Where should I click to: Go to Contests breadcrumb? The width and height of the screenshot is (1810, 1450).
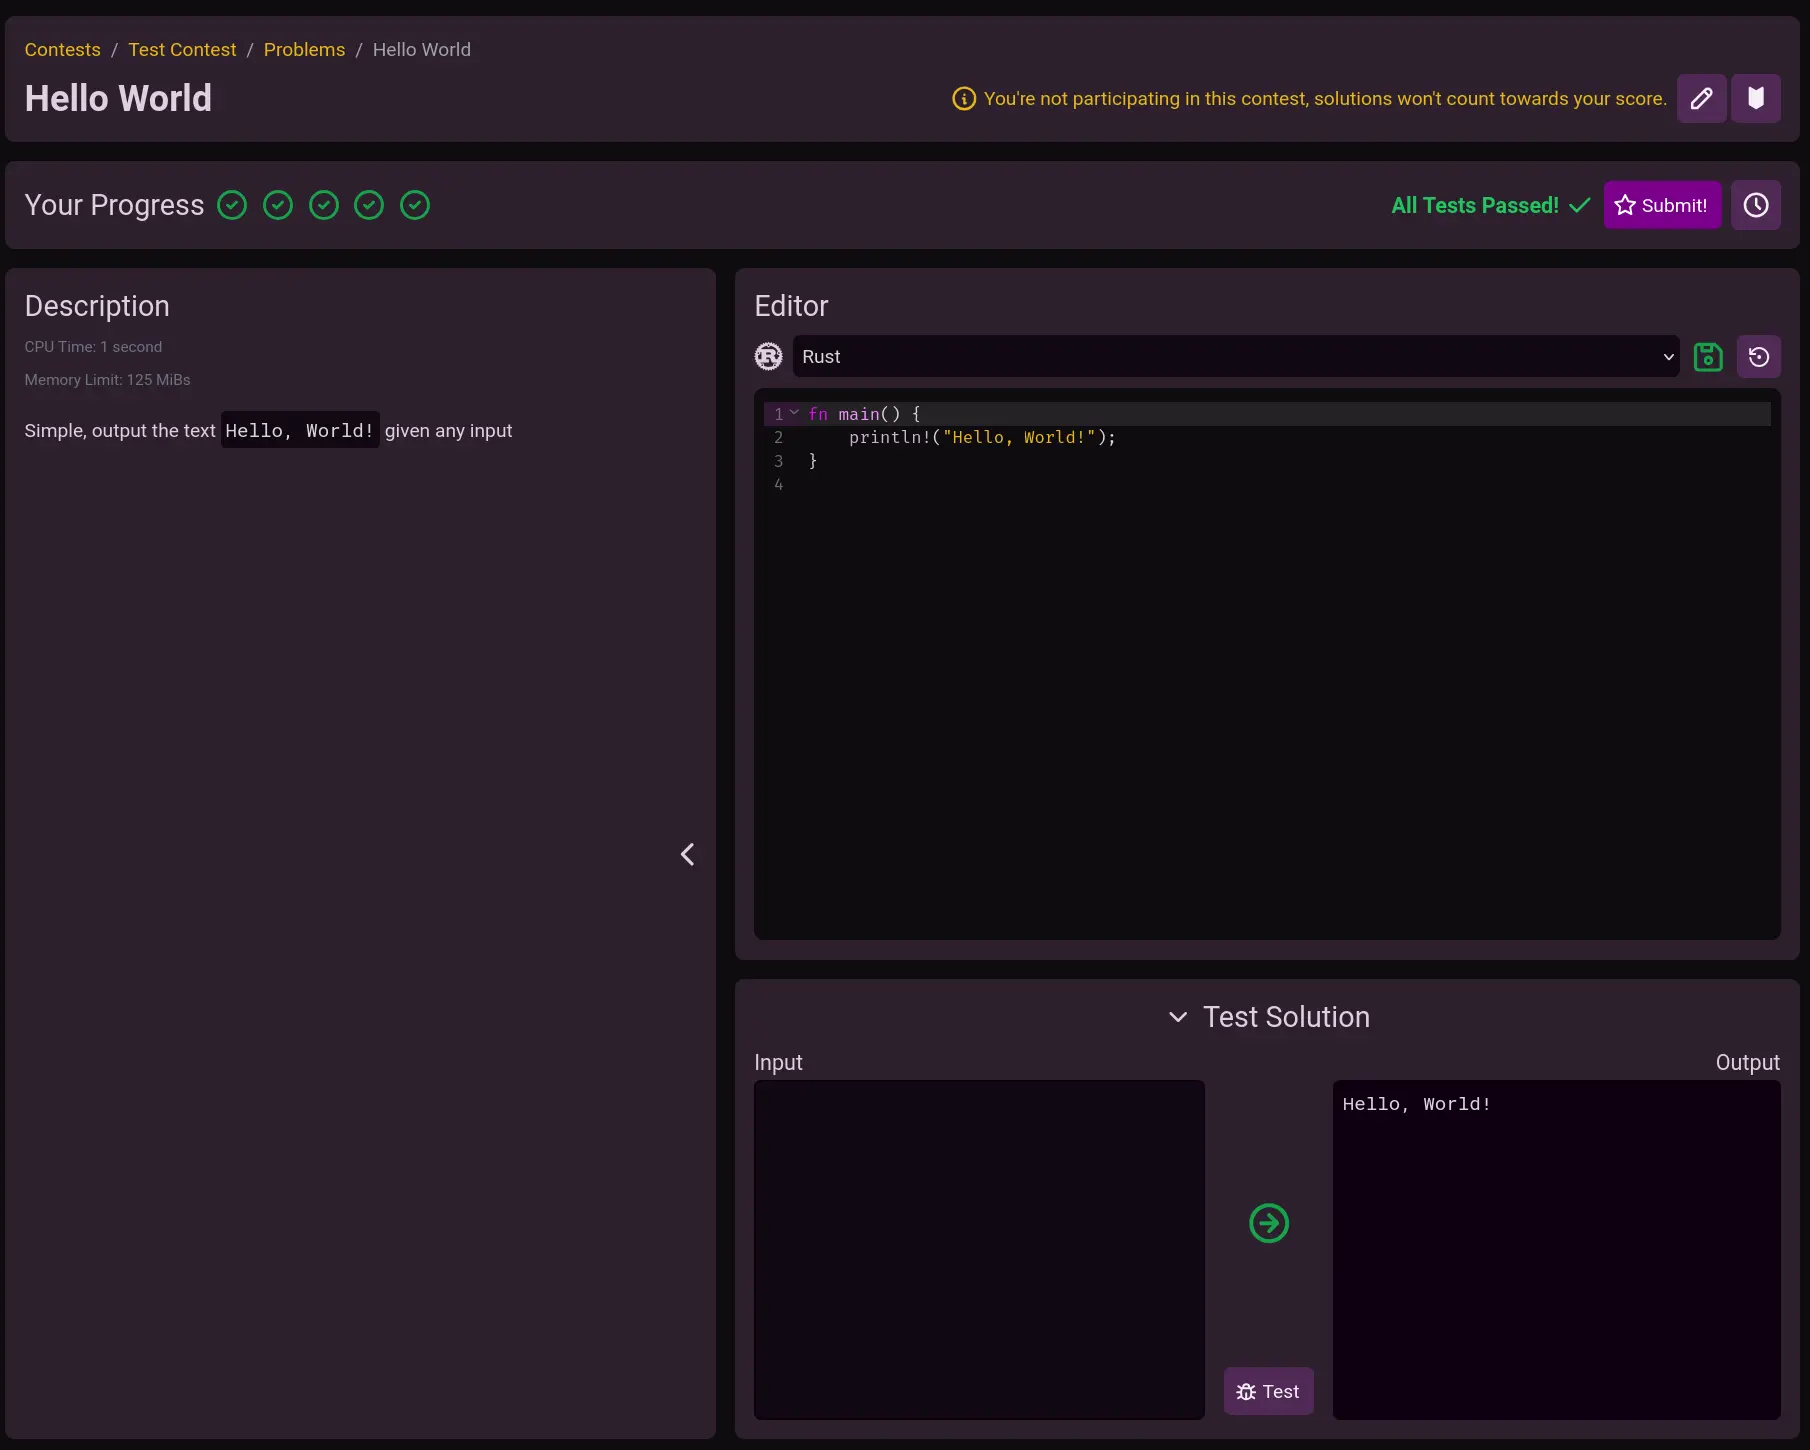[62, 50]
